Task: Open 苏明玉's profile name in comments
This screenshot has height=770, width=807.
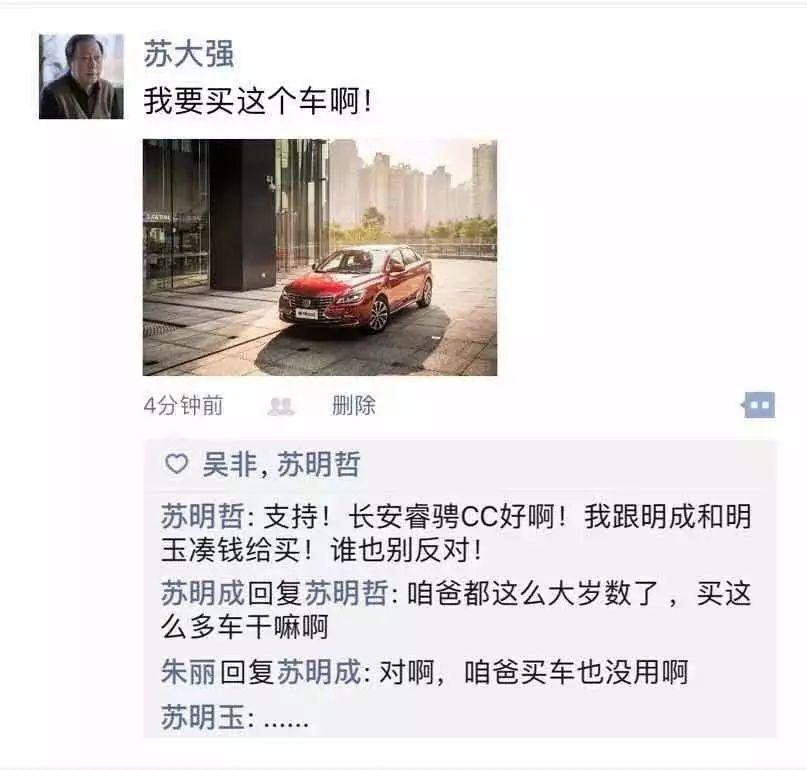Action: (x=202, y=716)
